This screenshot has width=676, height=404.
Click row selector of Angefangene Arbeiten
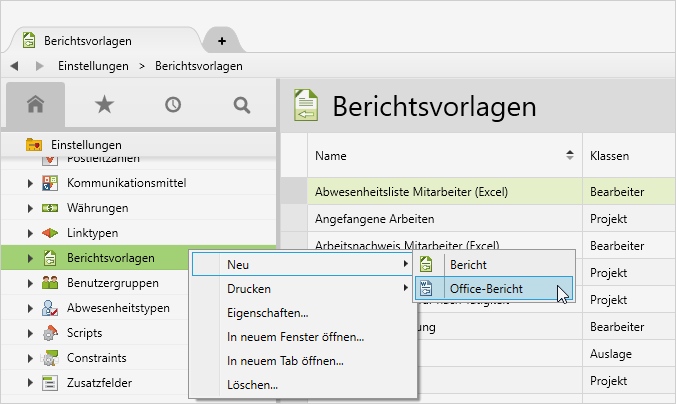[x=294, y=219]
